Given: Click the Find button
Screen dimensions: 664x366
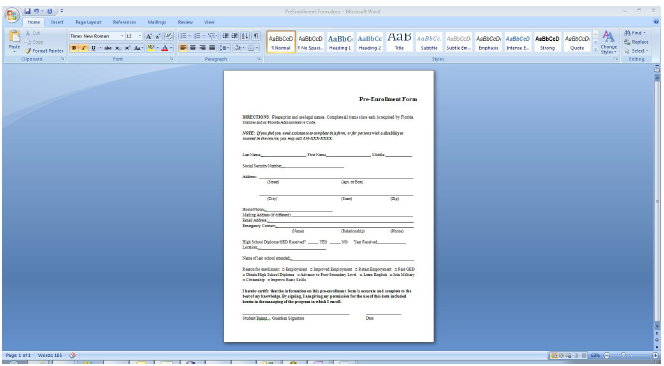Looking at the screenshot, I should (634, 33).
